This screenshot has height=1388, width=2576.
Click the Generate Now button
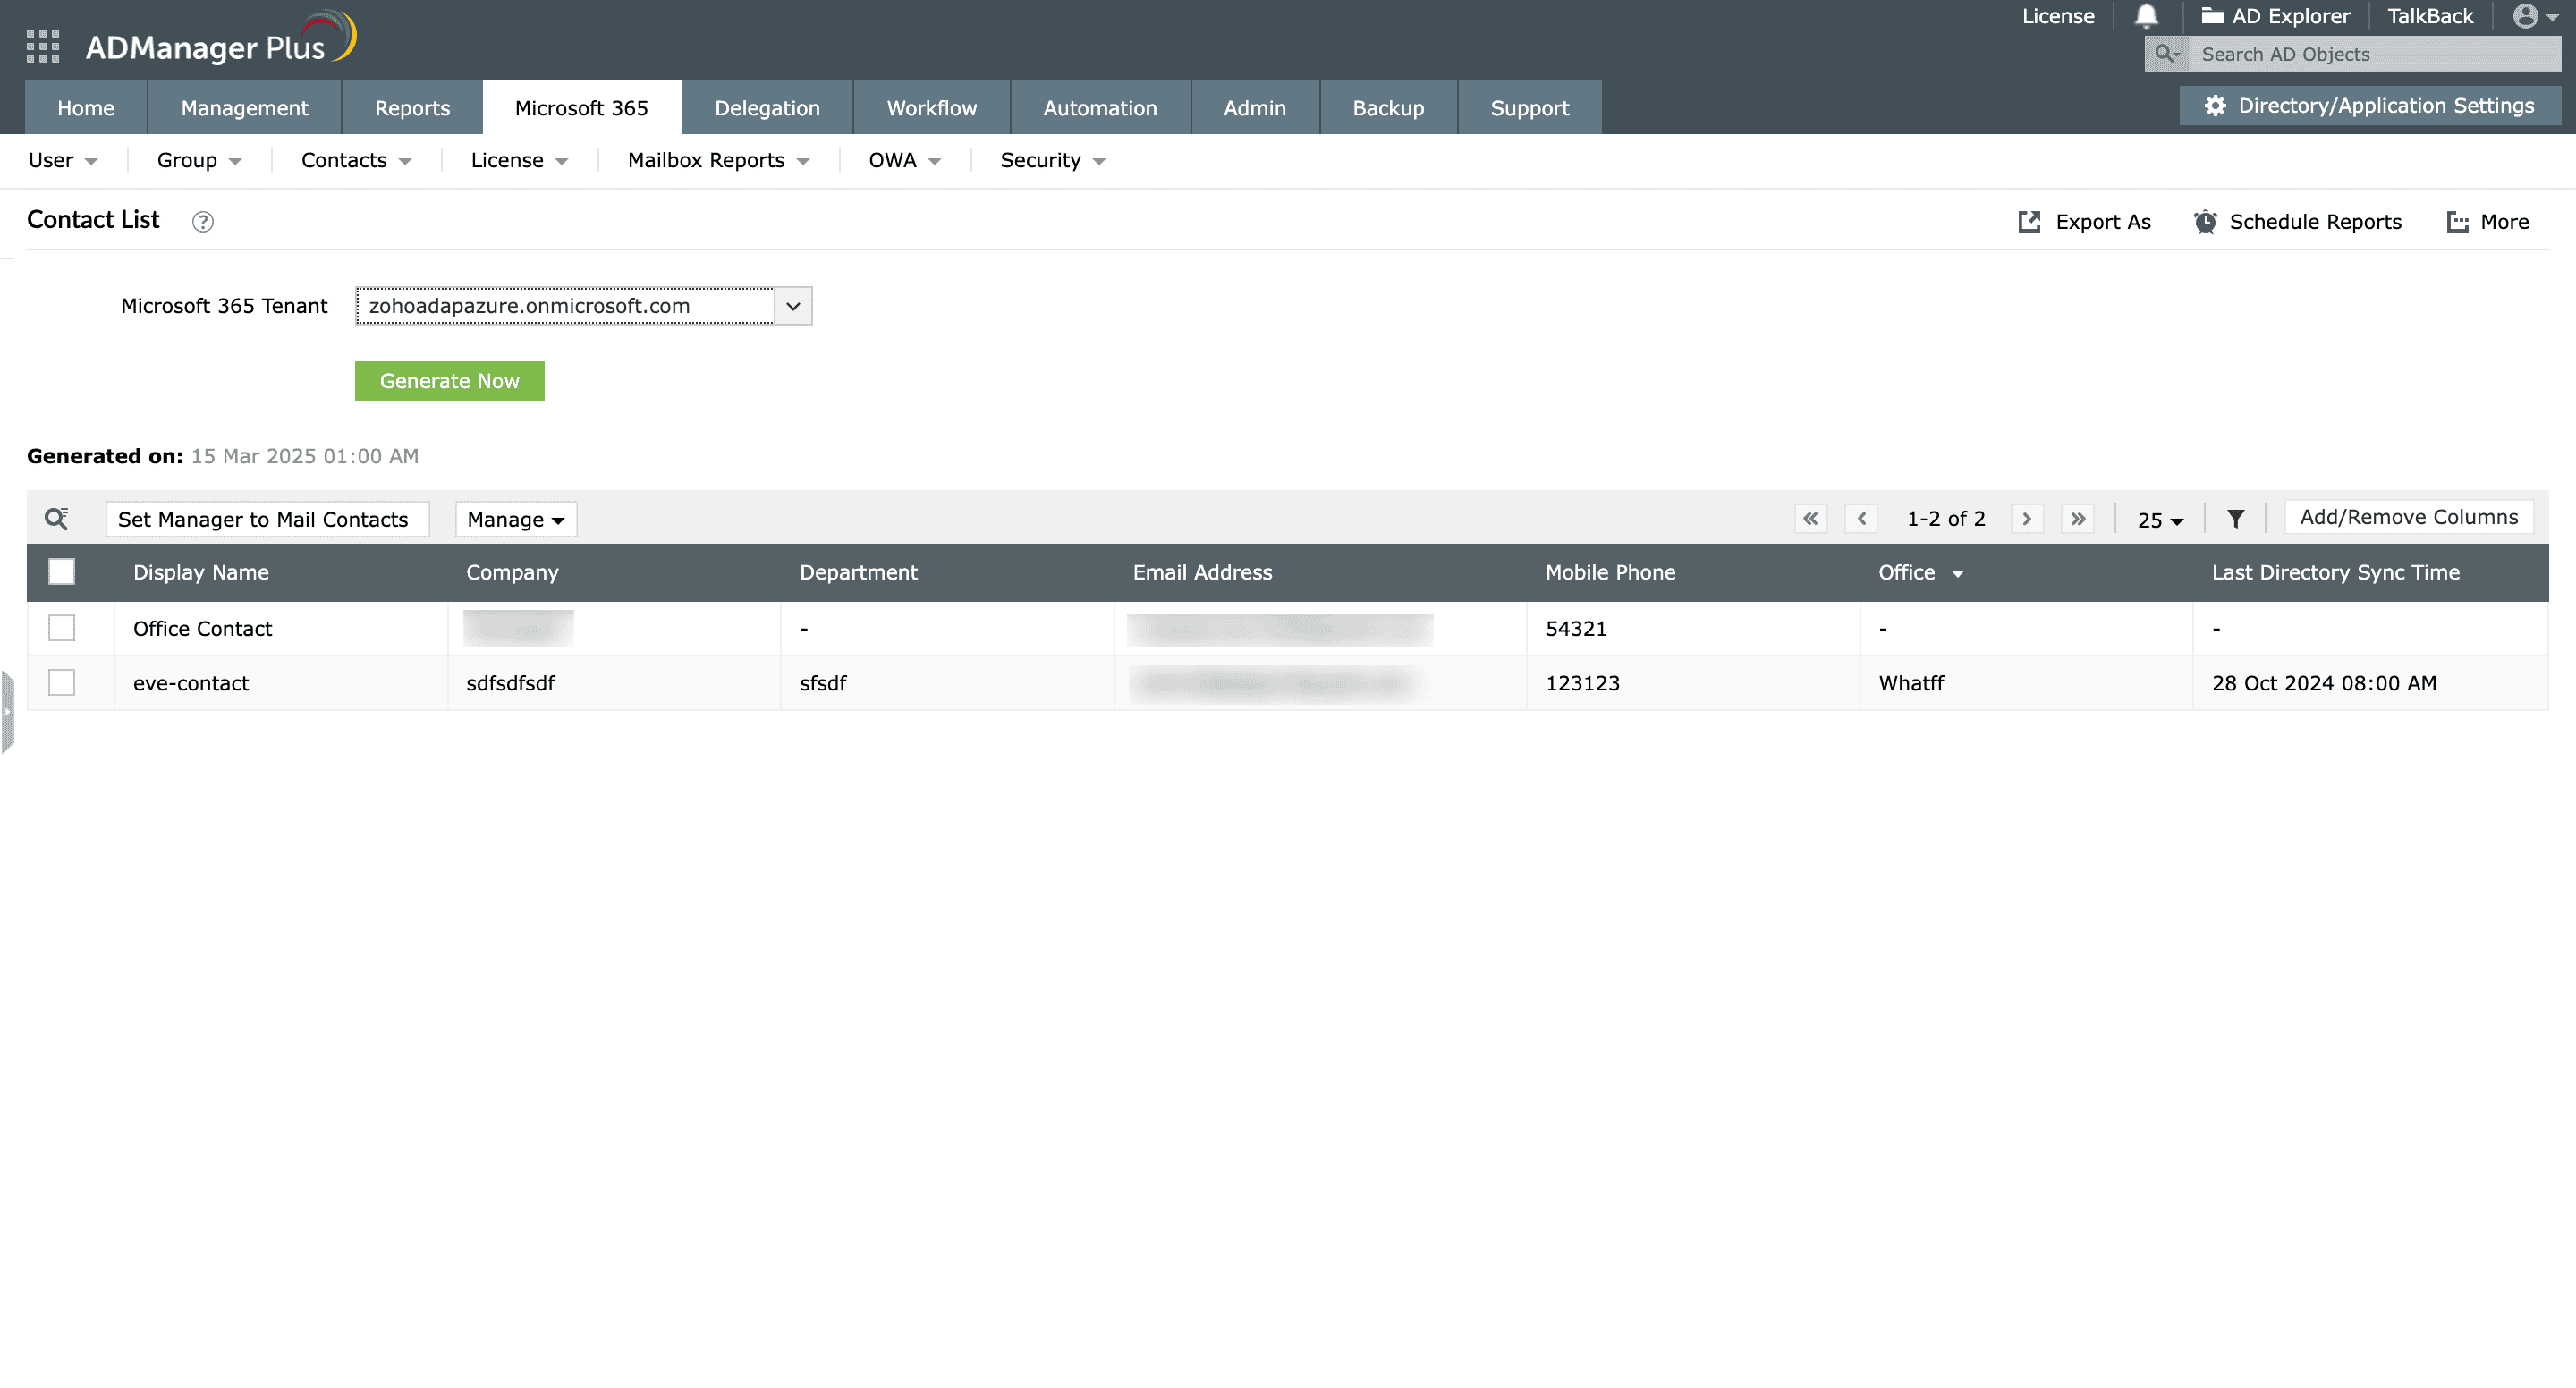[x=449, y=381]
